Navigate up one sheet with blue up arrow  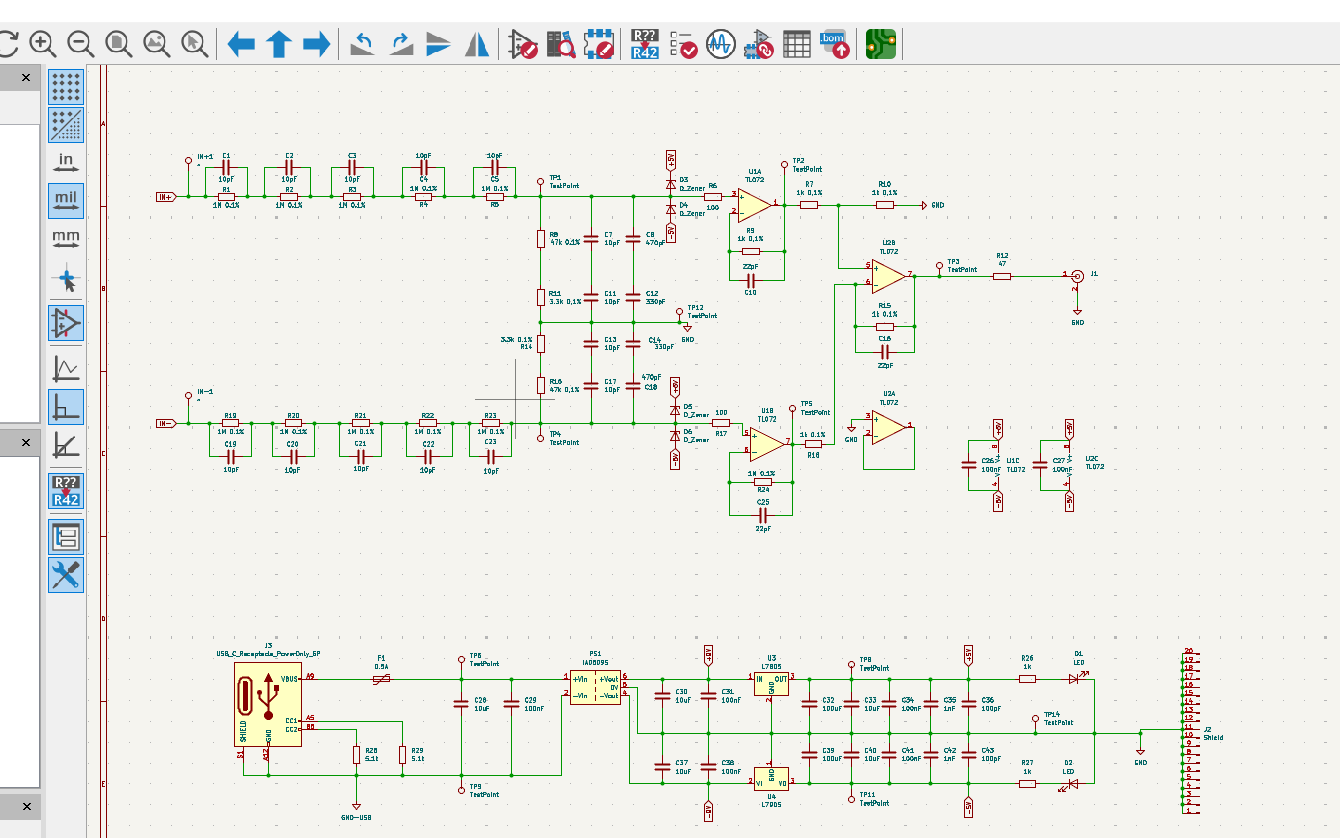click(x=279, y=43)
